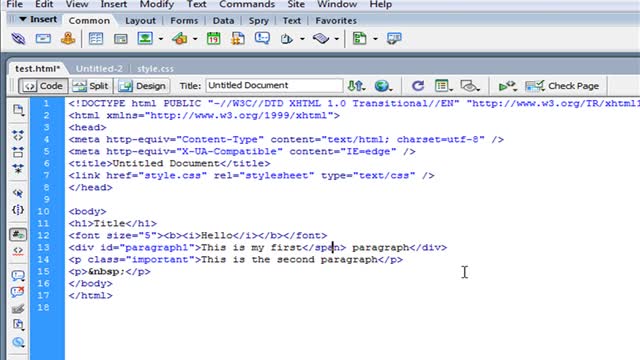
Task: Open the Commands menu
Action: coord(247,4)
